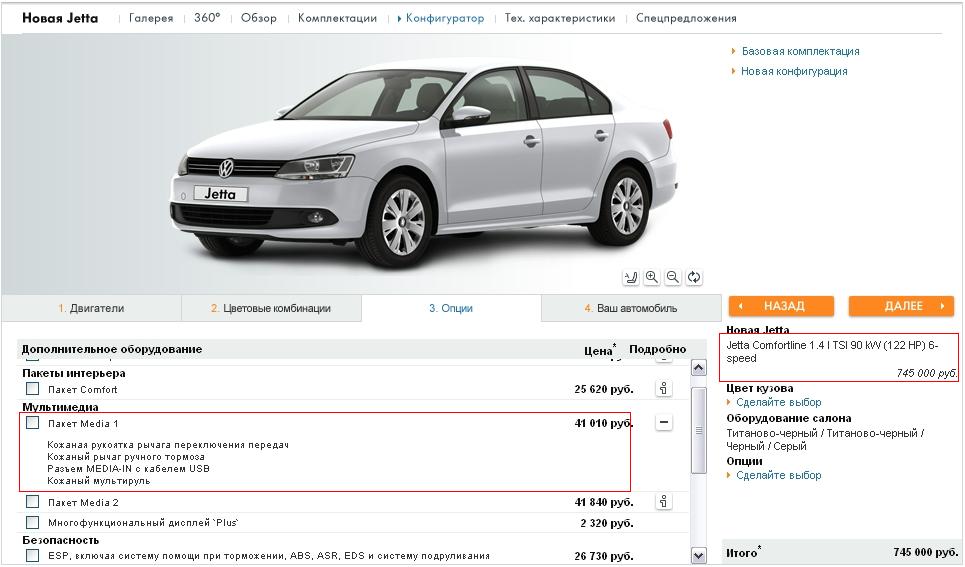Open details icon for Пакет Comfort
The image size is (965, 567).
[x=663, y=388]
